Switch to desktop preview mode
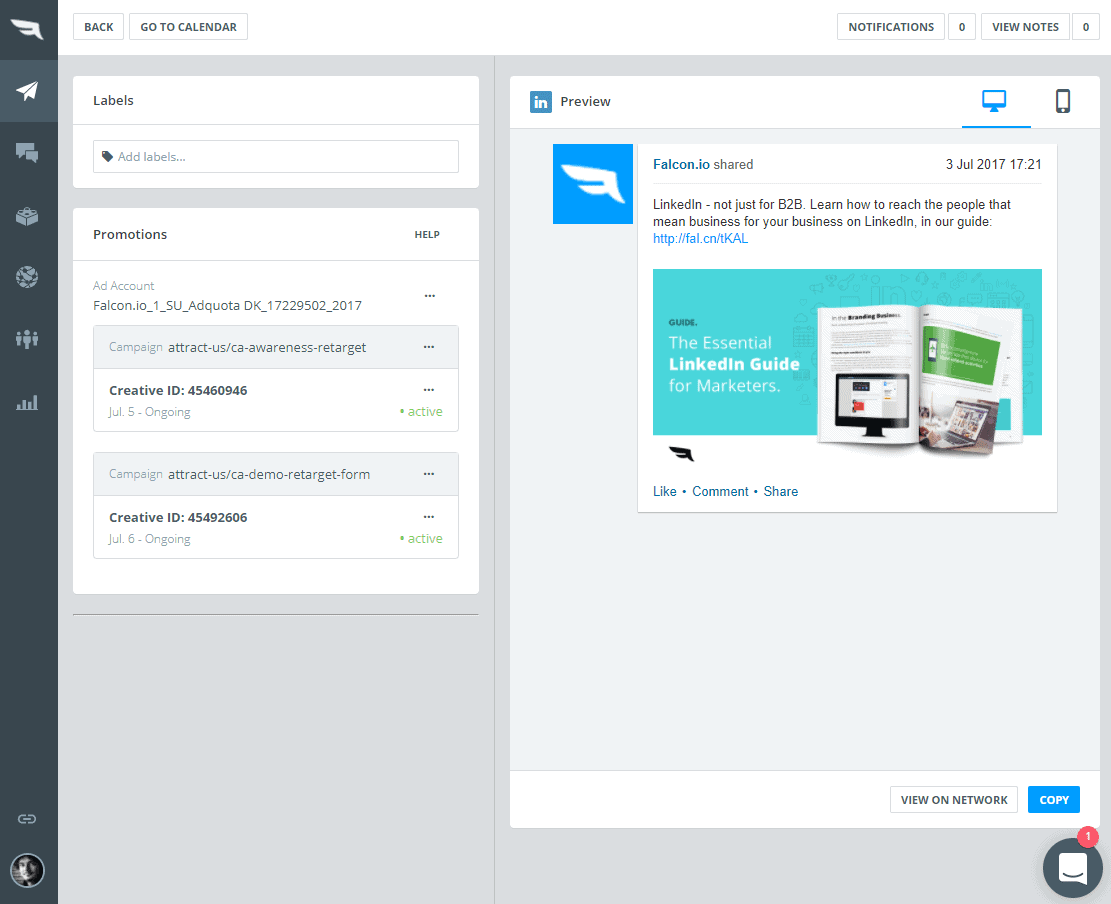The image size is (1111, 904). coord(995,101)
